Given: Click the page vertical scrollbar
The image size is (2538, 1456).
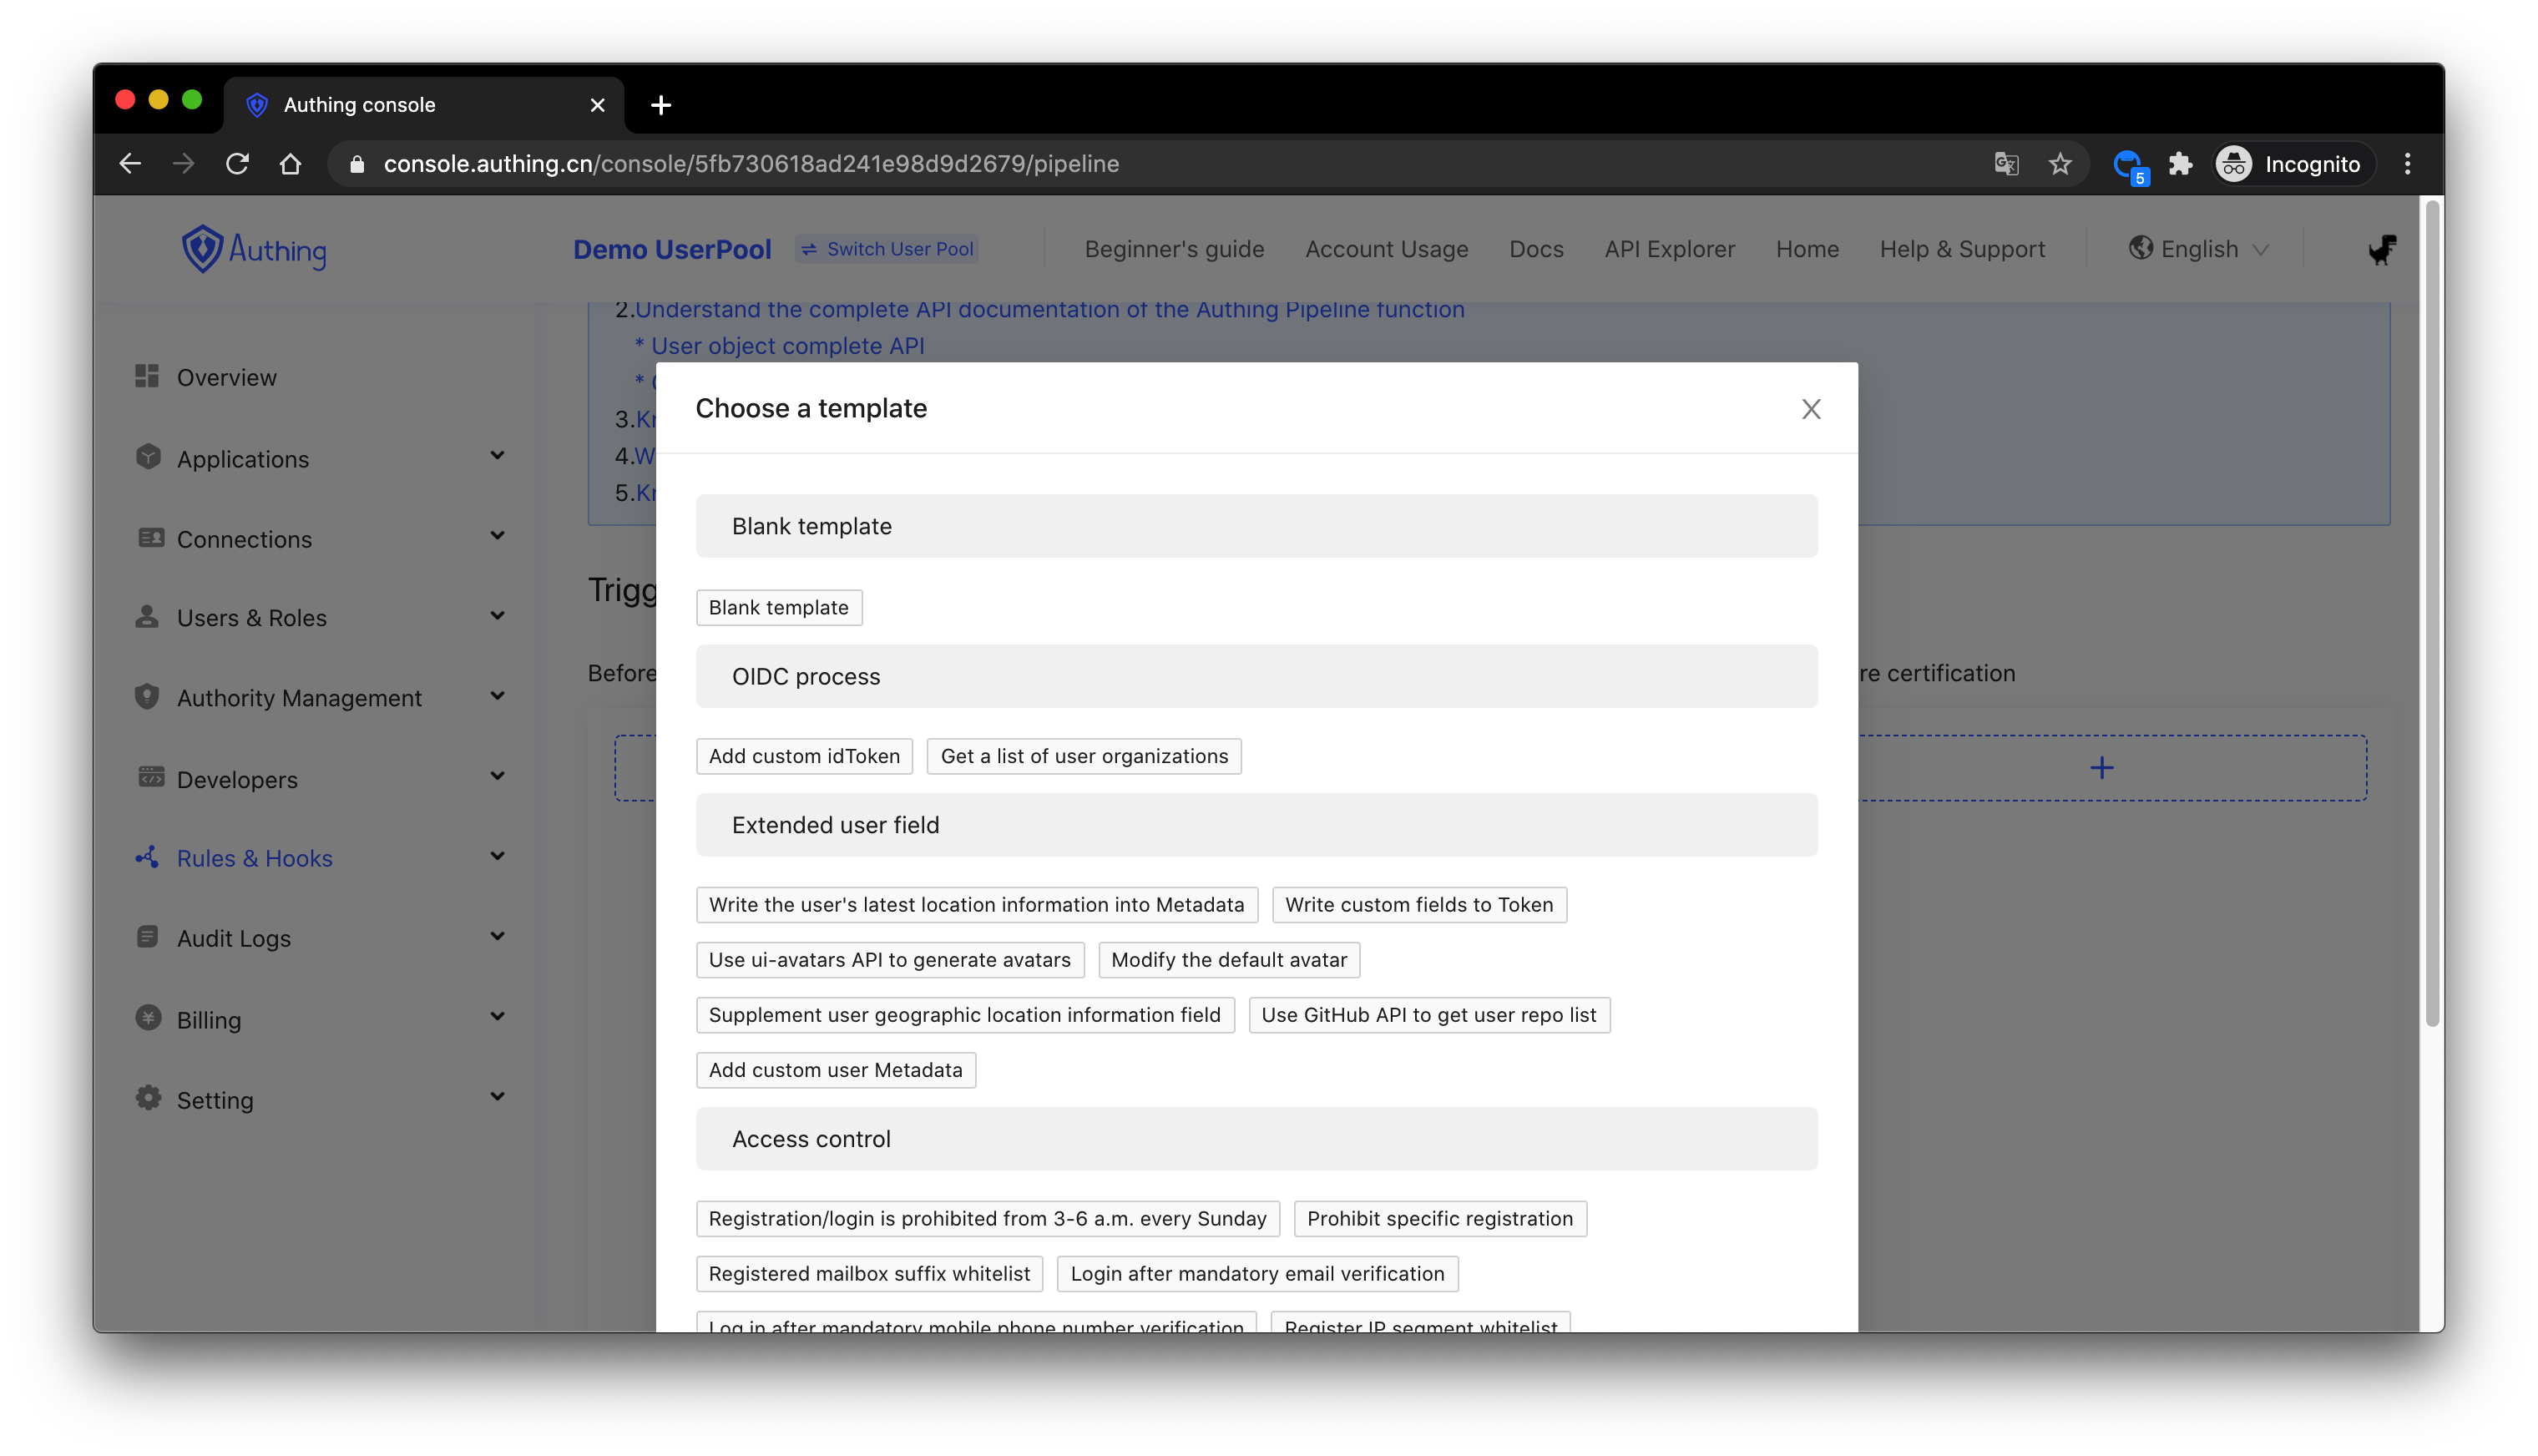Looking at the screenshot, I should point(2432,613).
